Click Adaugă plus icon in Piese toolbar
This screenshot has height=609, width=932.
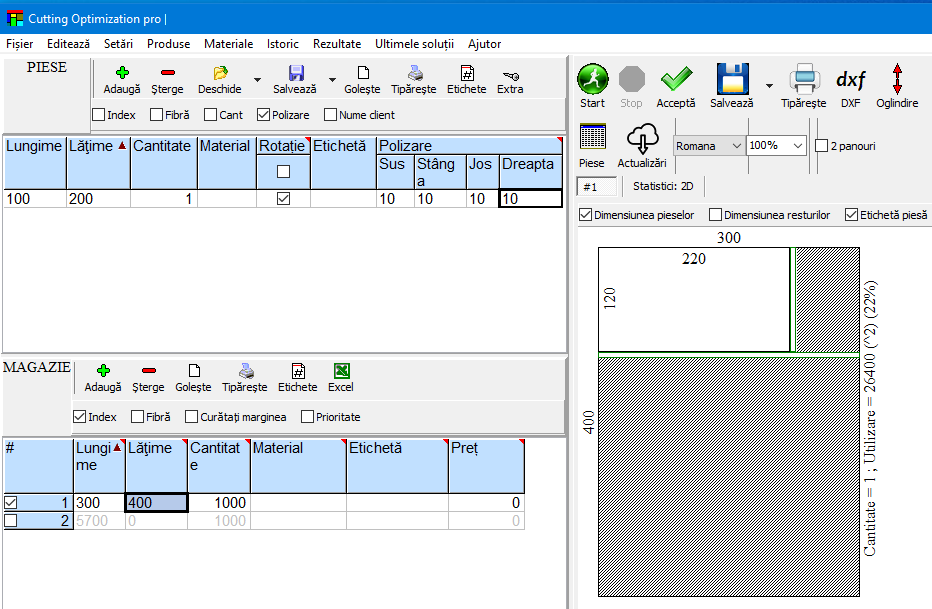[122, 73]
